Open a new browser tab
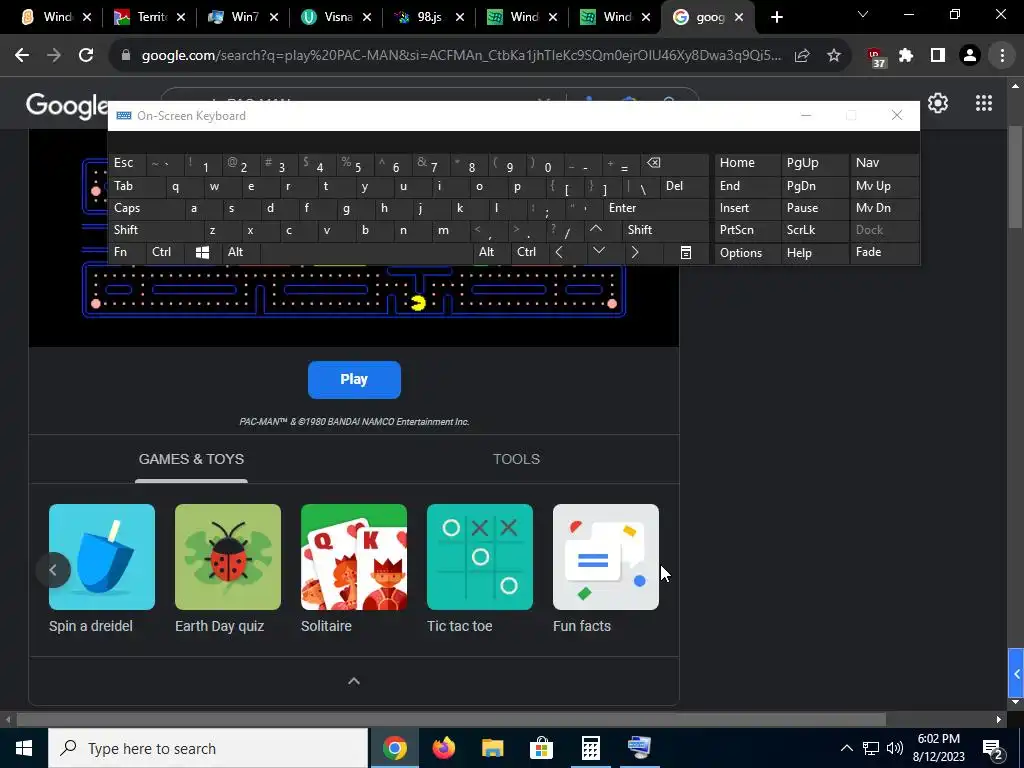Viewport: 1024px width, 768px height. pos(776,17)
